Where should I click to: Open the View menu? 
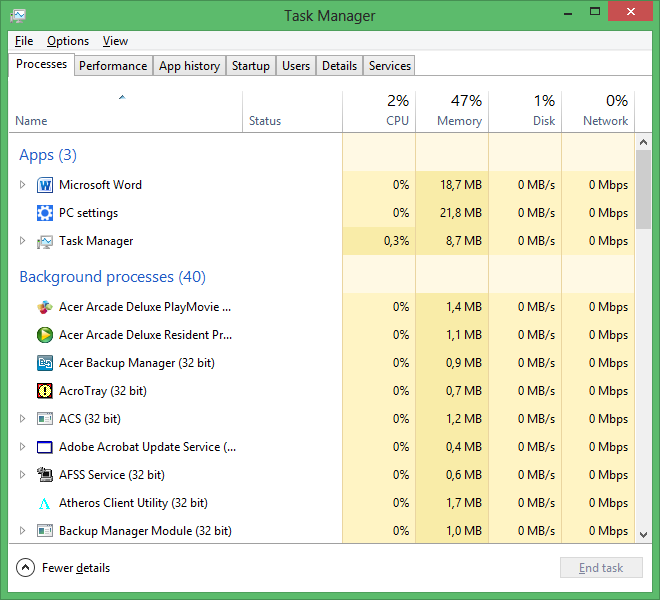pos(115,41)
